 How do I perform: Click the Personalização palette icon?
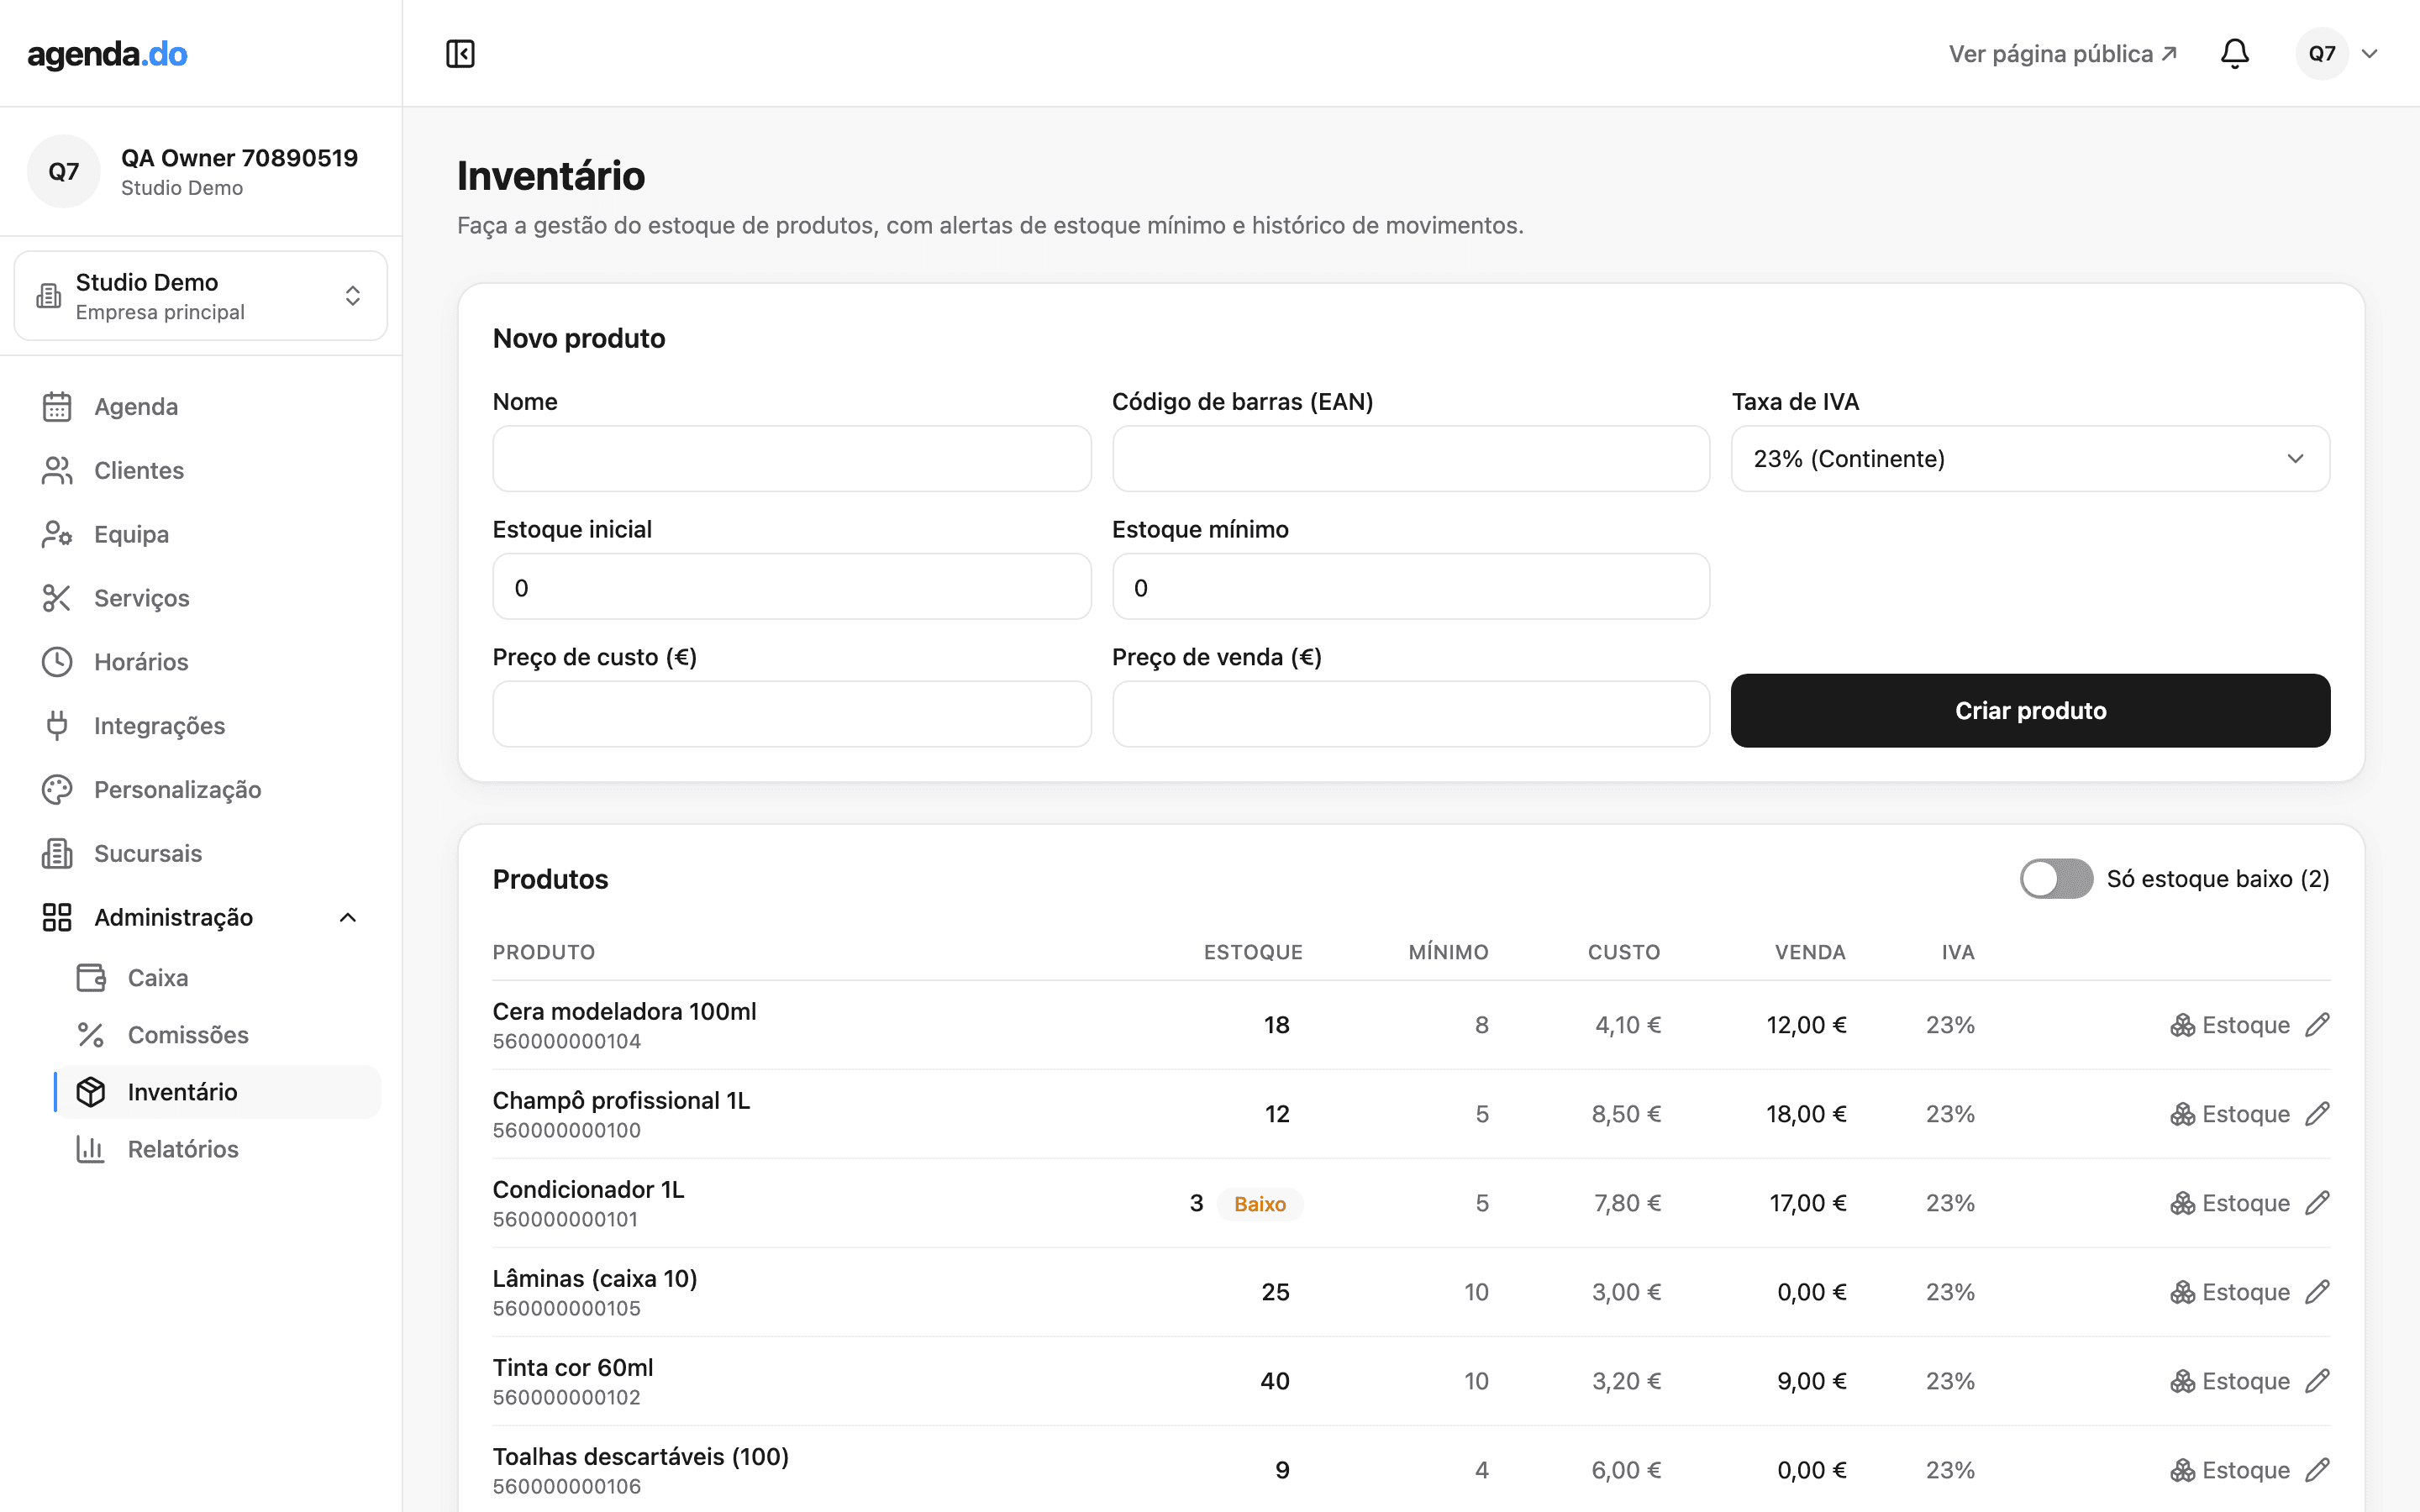[57, 790]
